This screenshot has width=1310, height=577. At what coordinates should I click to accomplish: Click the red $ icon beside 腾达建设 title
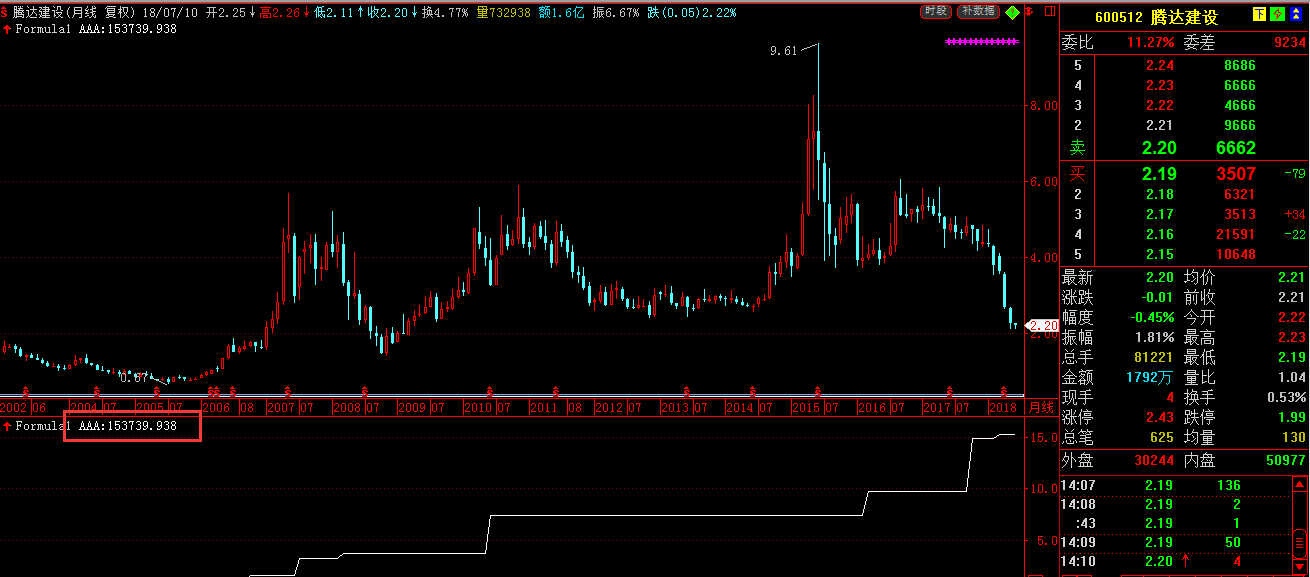click(x=6, y=12)
